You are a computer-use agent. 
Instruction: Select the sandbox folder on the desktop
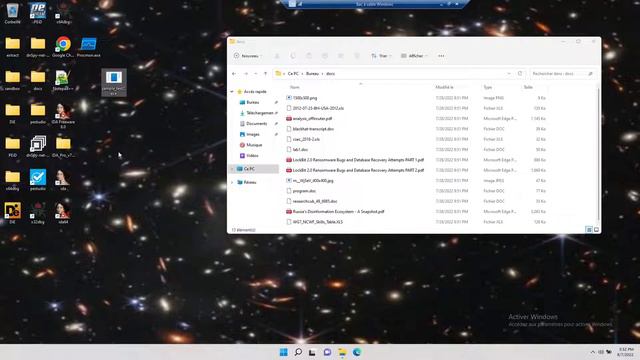12,80
